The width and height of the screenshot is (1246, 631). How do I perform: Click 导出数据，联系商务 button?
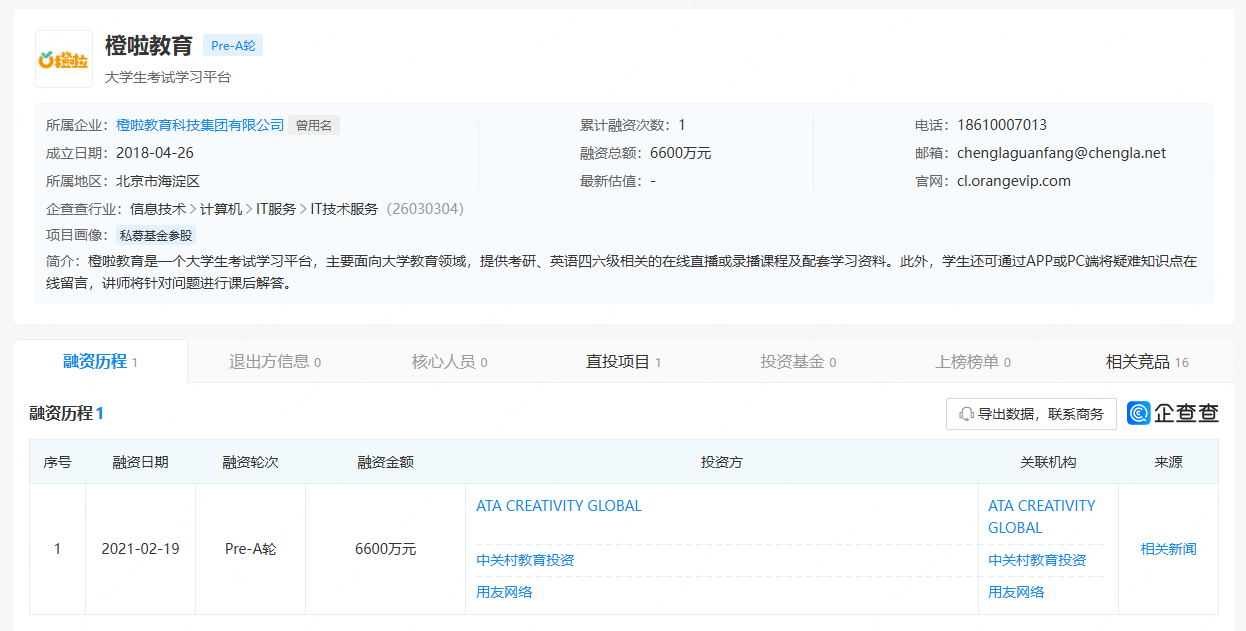pos(1031,414)
